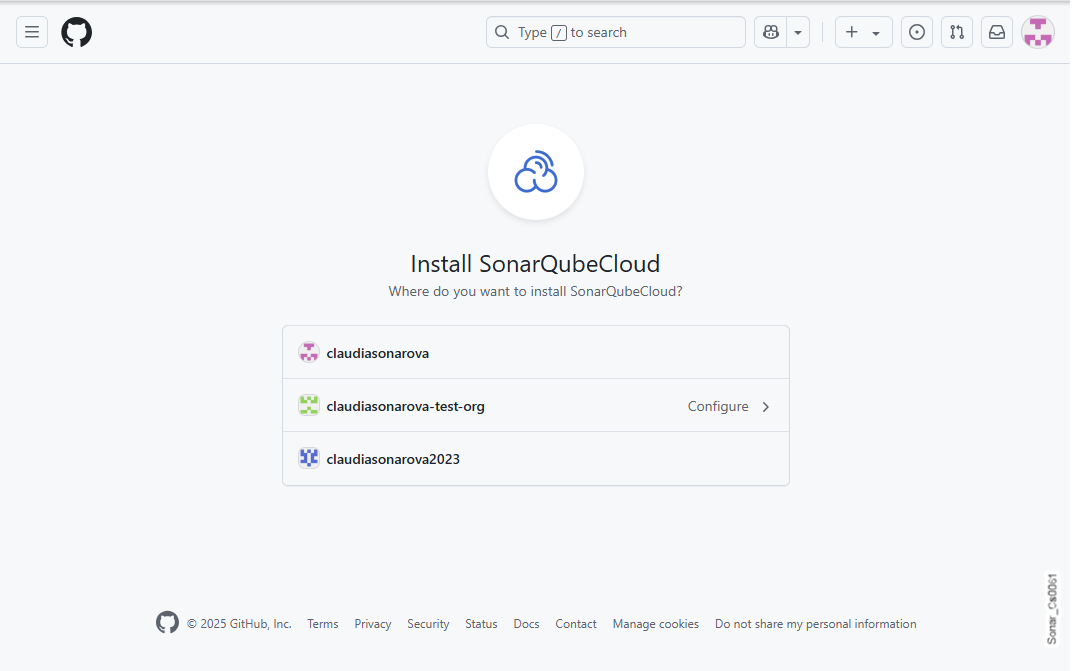Open the sidebar hamburger menu
1086x671 pixels.
[x=32, y=32]
